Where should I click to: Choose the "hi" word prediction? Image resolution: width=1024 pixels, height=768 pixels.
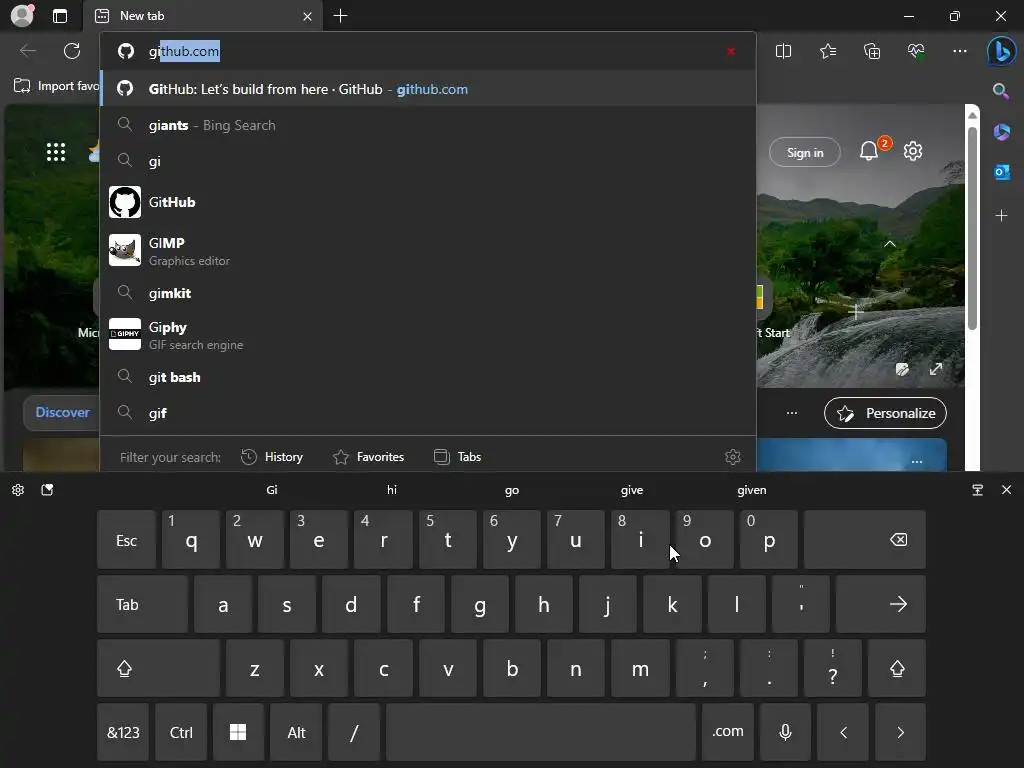coord(392,490)
